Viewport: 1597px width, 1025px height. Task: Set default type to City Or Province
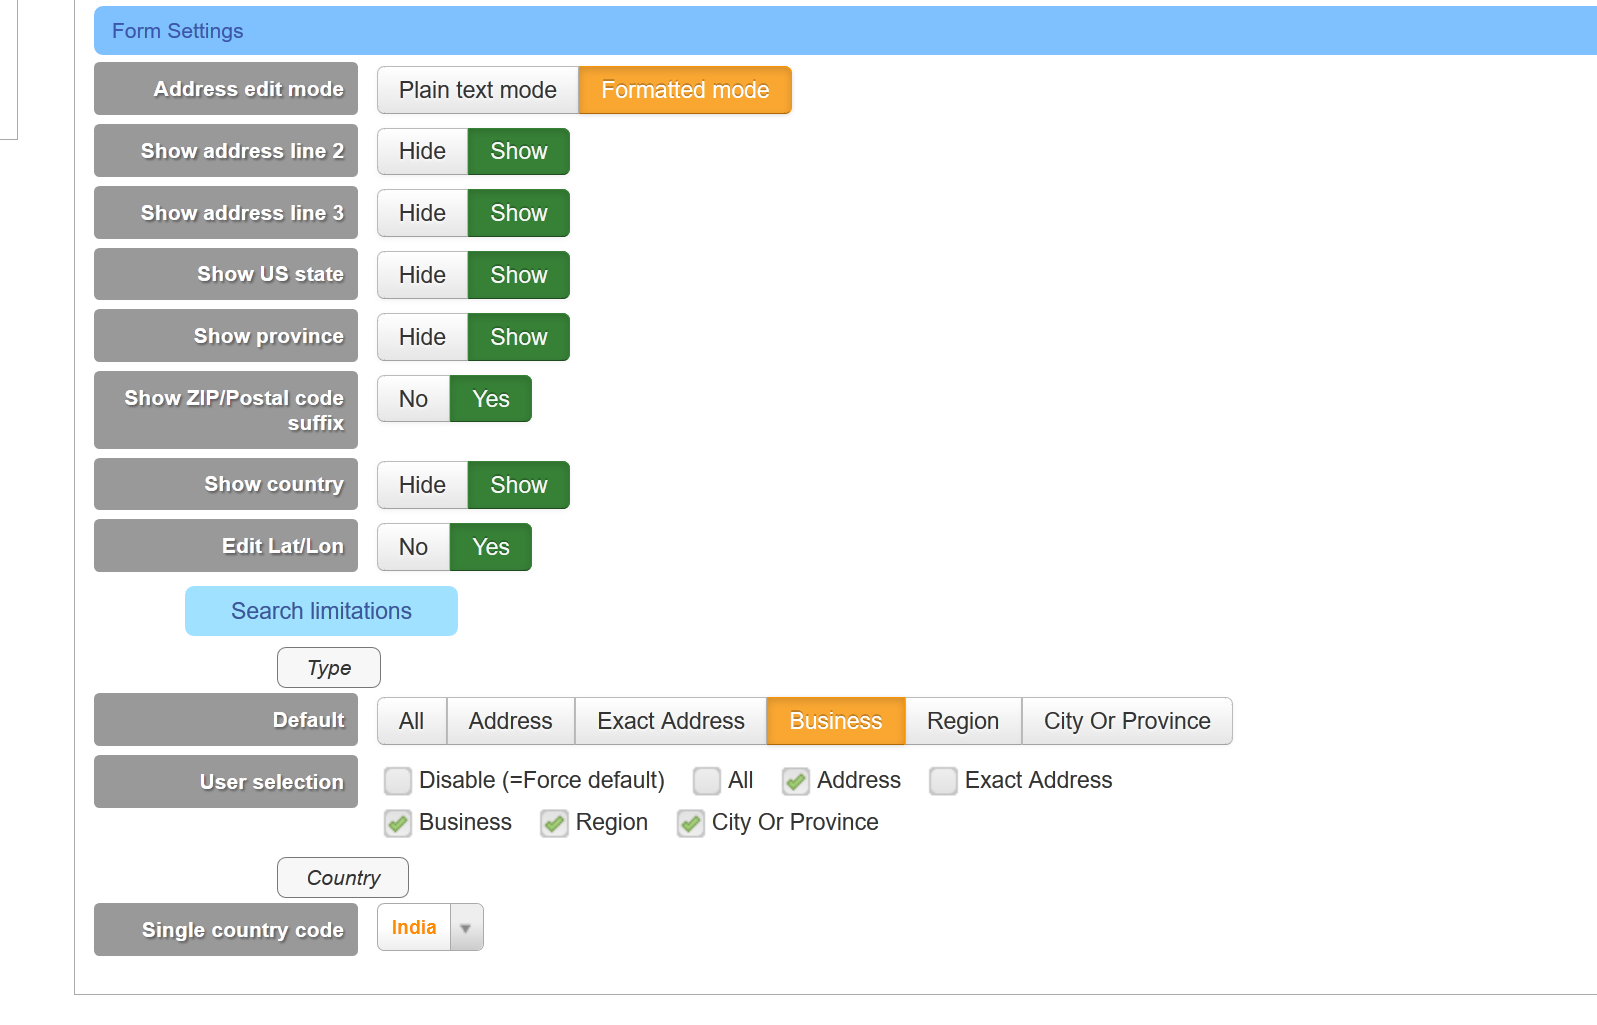pyautogui.click(x=1127, y=721)
